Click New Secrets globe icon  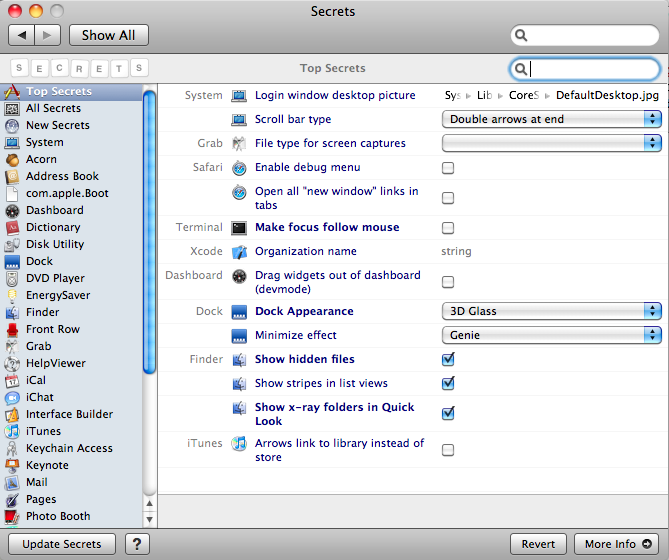[12, 126]
